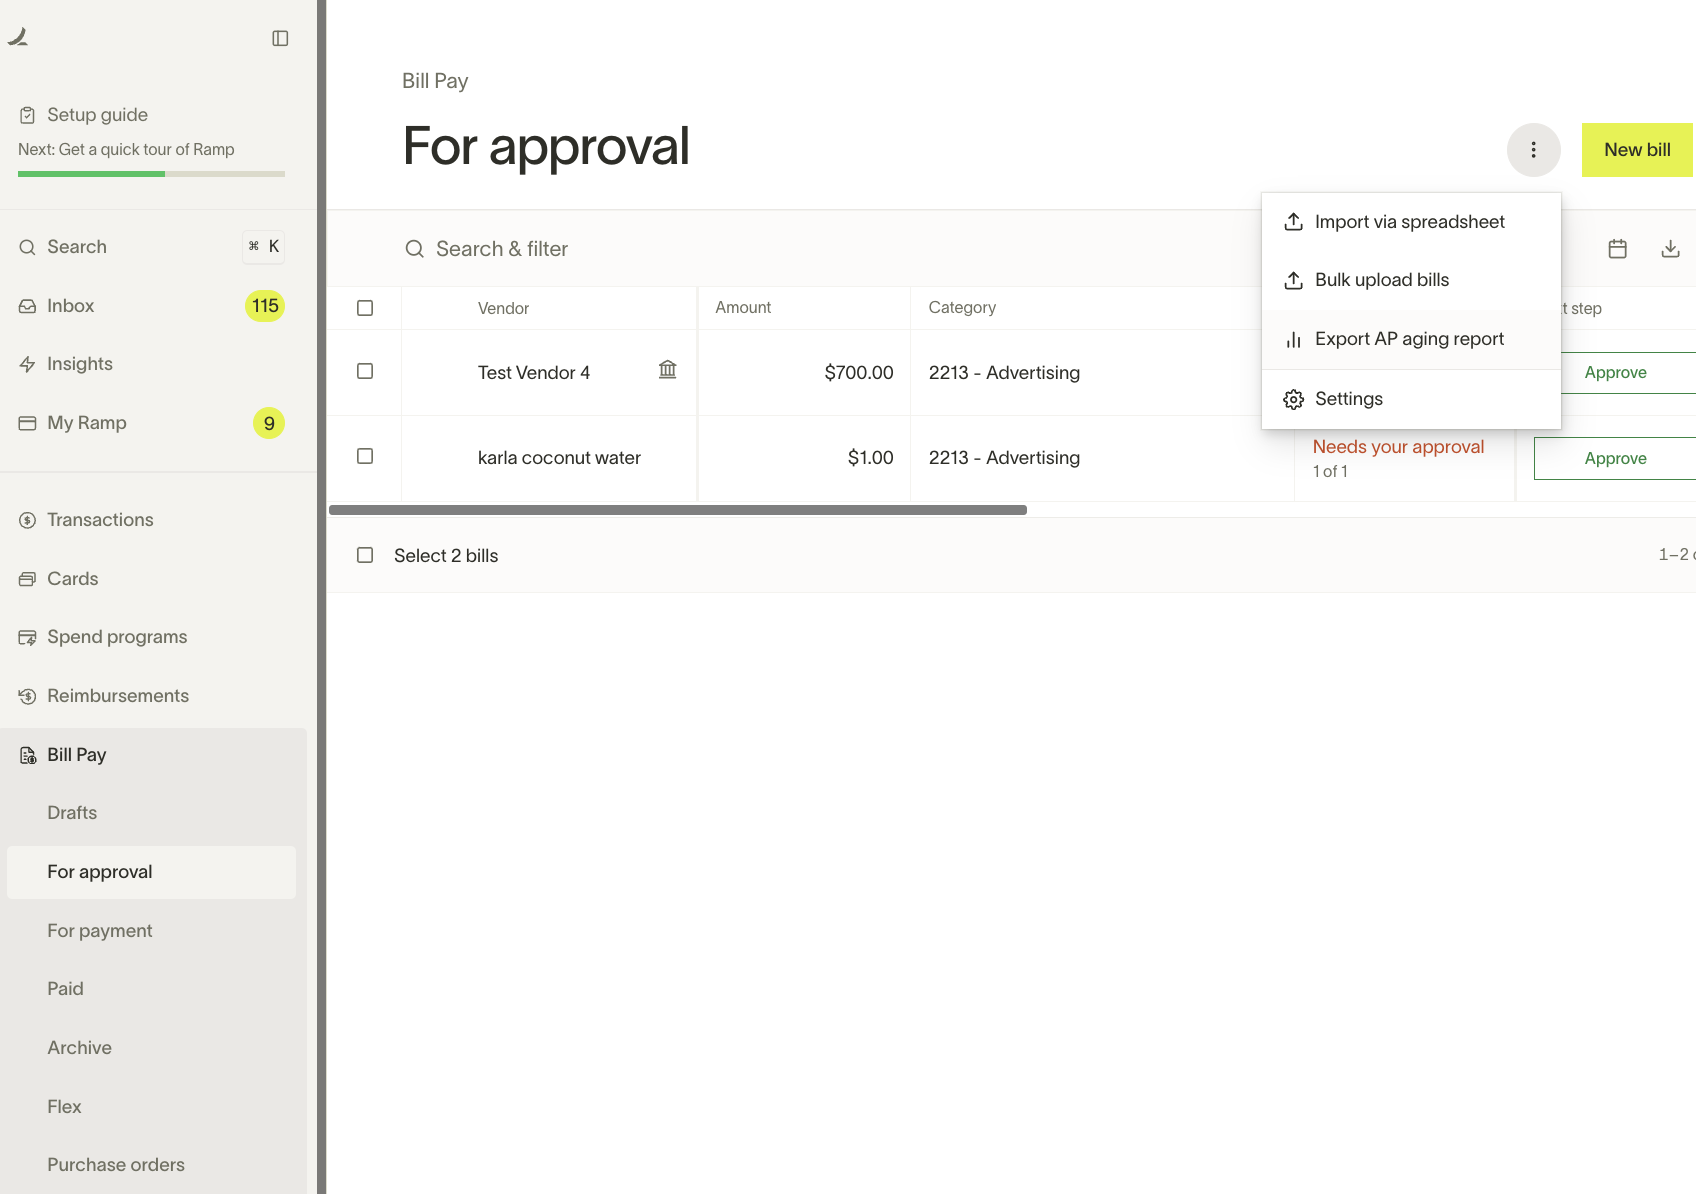This screenshot has height=1194, width=1696.
Task: Collapse the sidebar panel icon
Action: click(x=280, y=38)
